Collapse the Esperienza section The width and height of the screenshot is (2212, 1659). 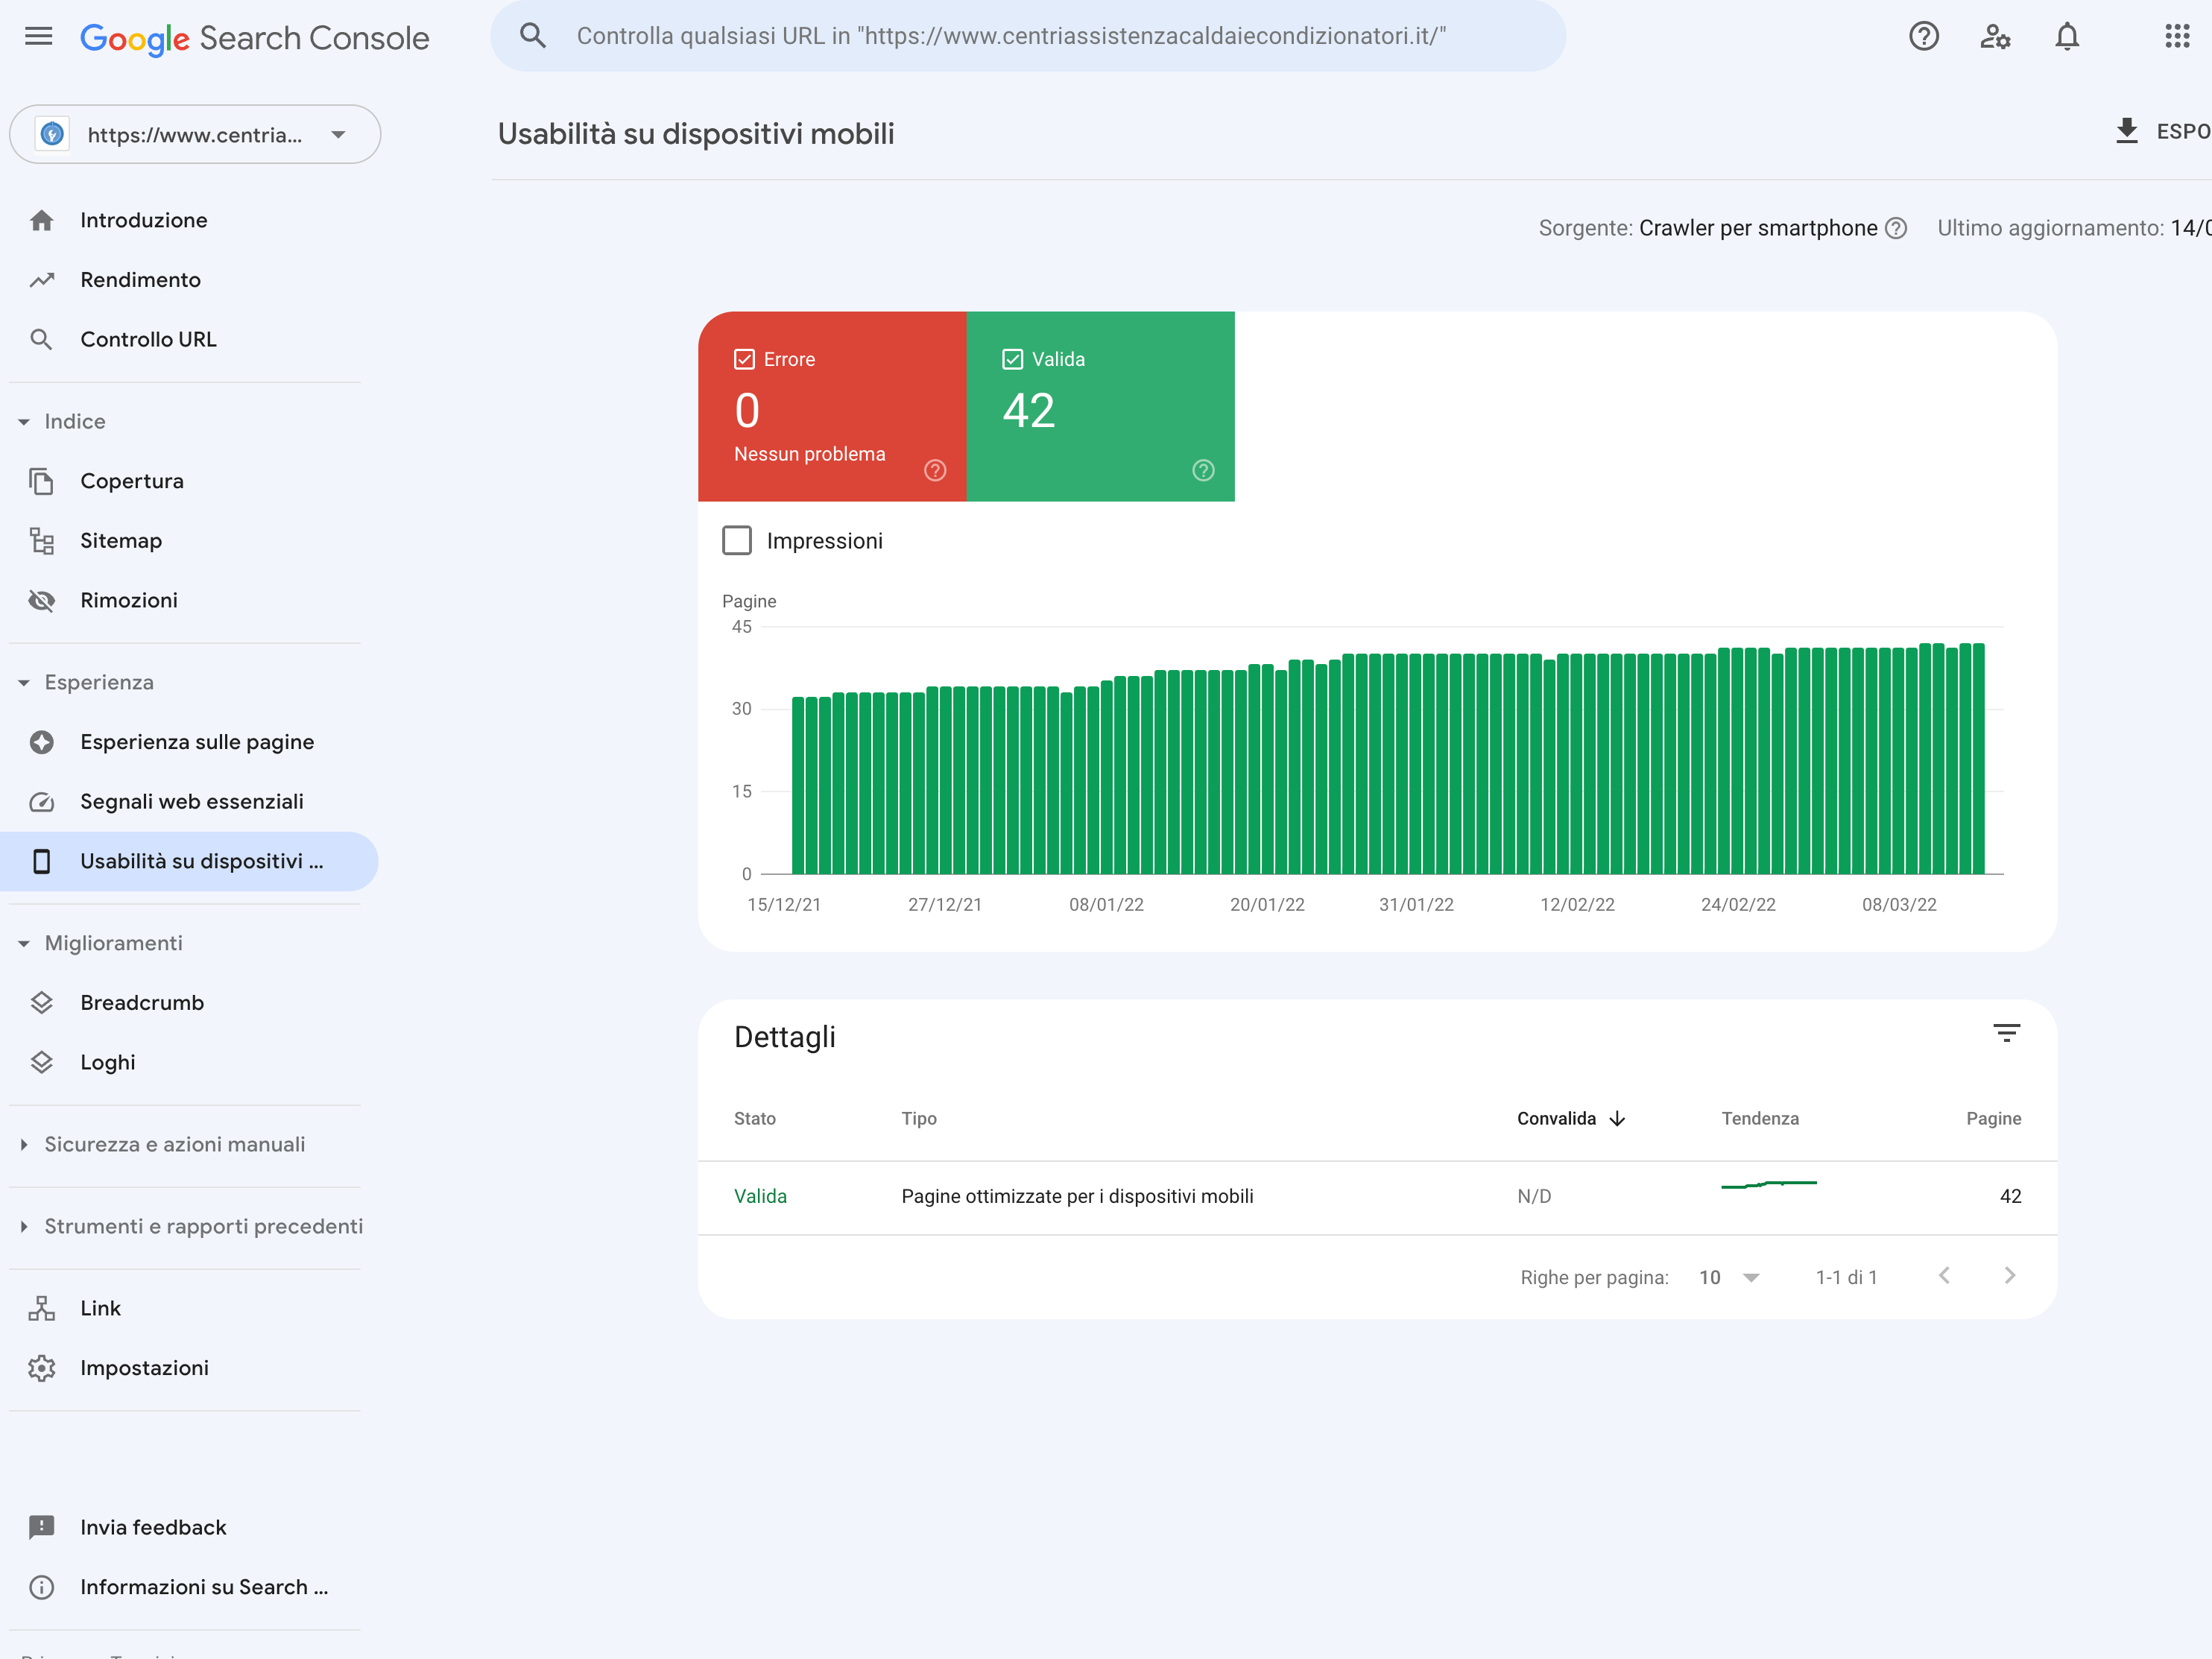click(23, 683)
